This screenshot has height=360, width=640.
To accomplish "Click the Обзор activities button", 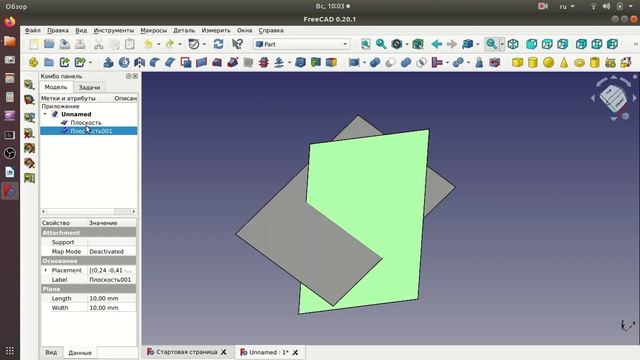I will 16,7.
